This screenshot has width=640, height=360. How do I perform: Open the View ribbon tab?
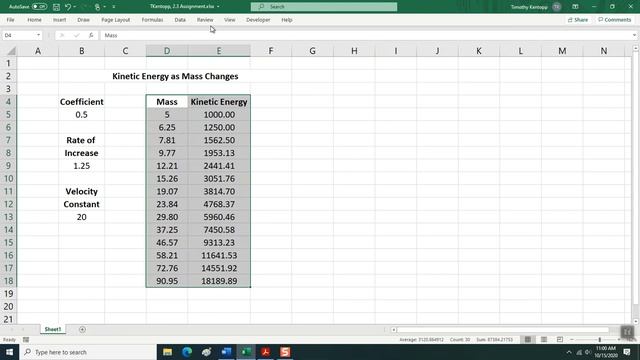pyautogui.click(x=229, y=20)
